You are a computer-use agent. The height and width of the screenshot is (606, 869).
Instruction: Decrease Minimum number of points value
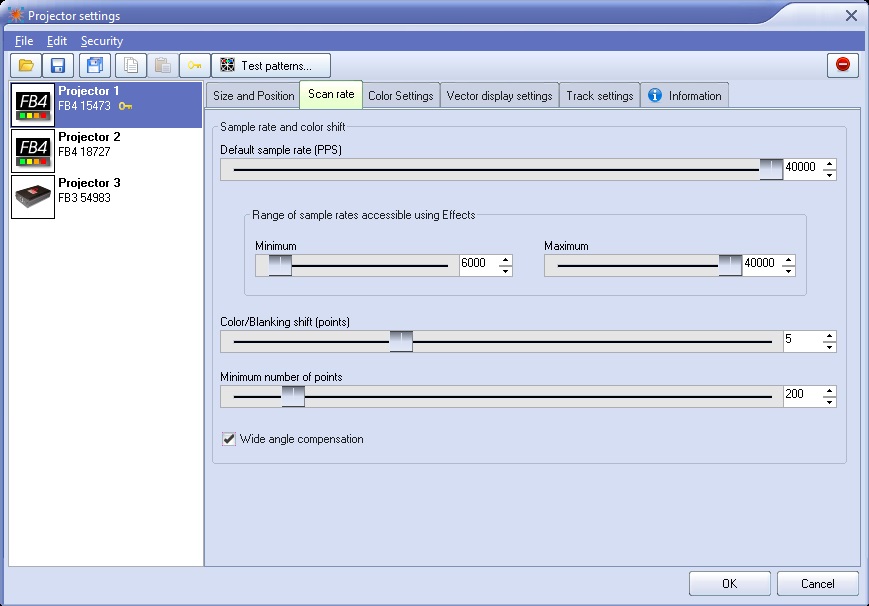tap(829, 401)
